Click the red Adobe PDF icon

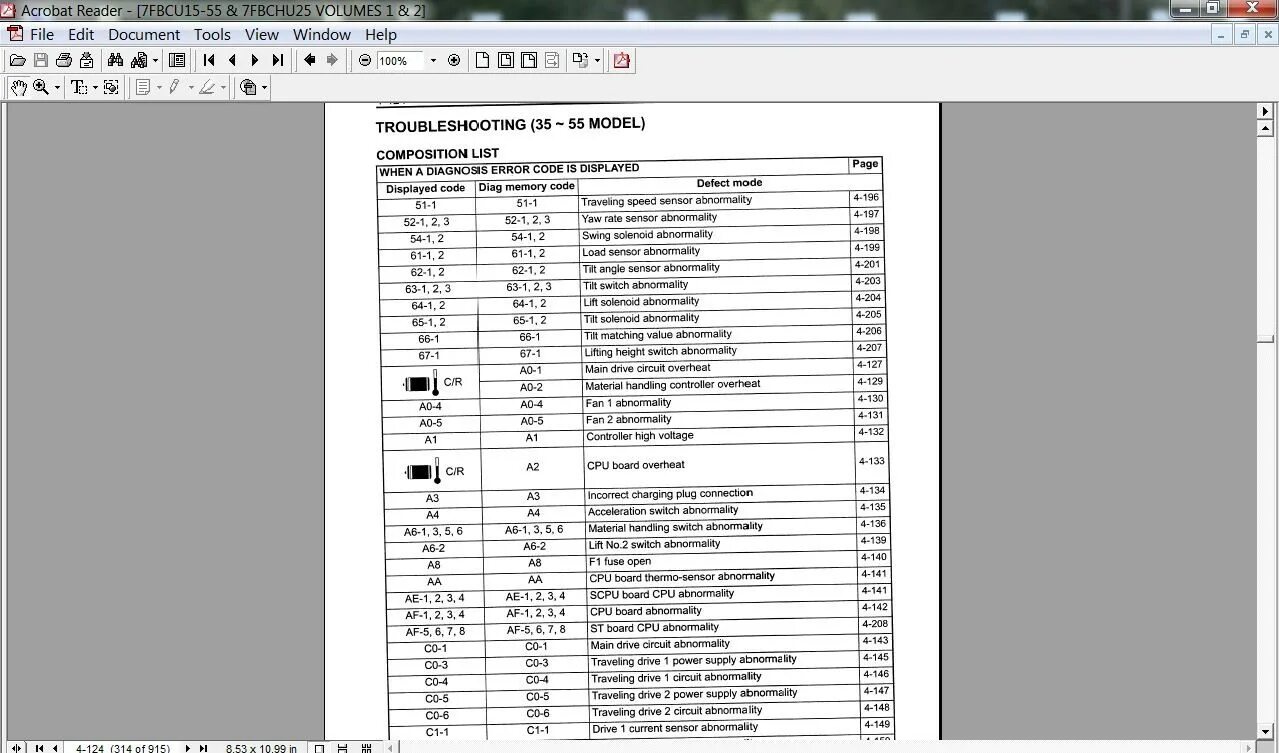(x=622, y=60)
